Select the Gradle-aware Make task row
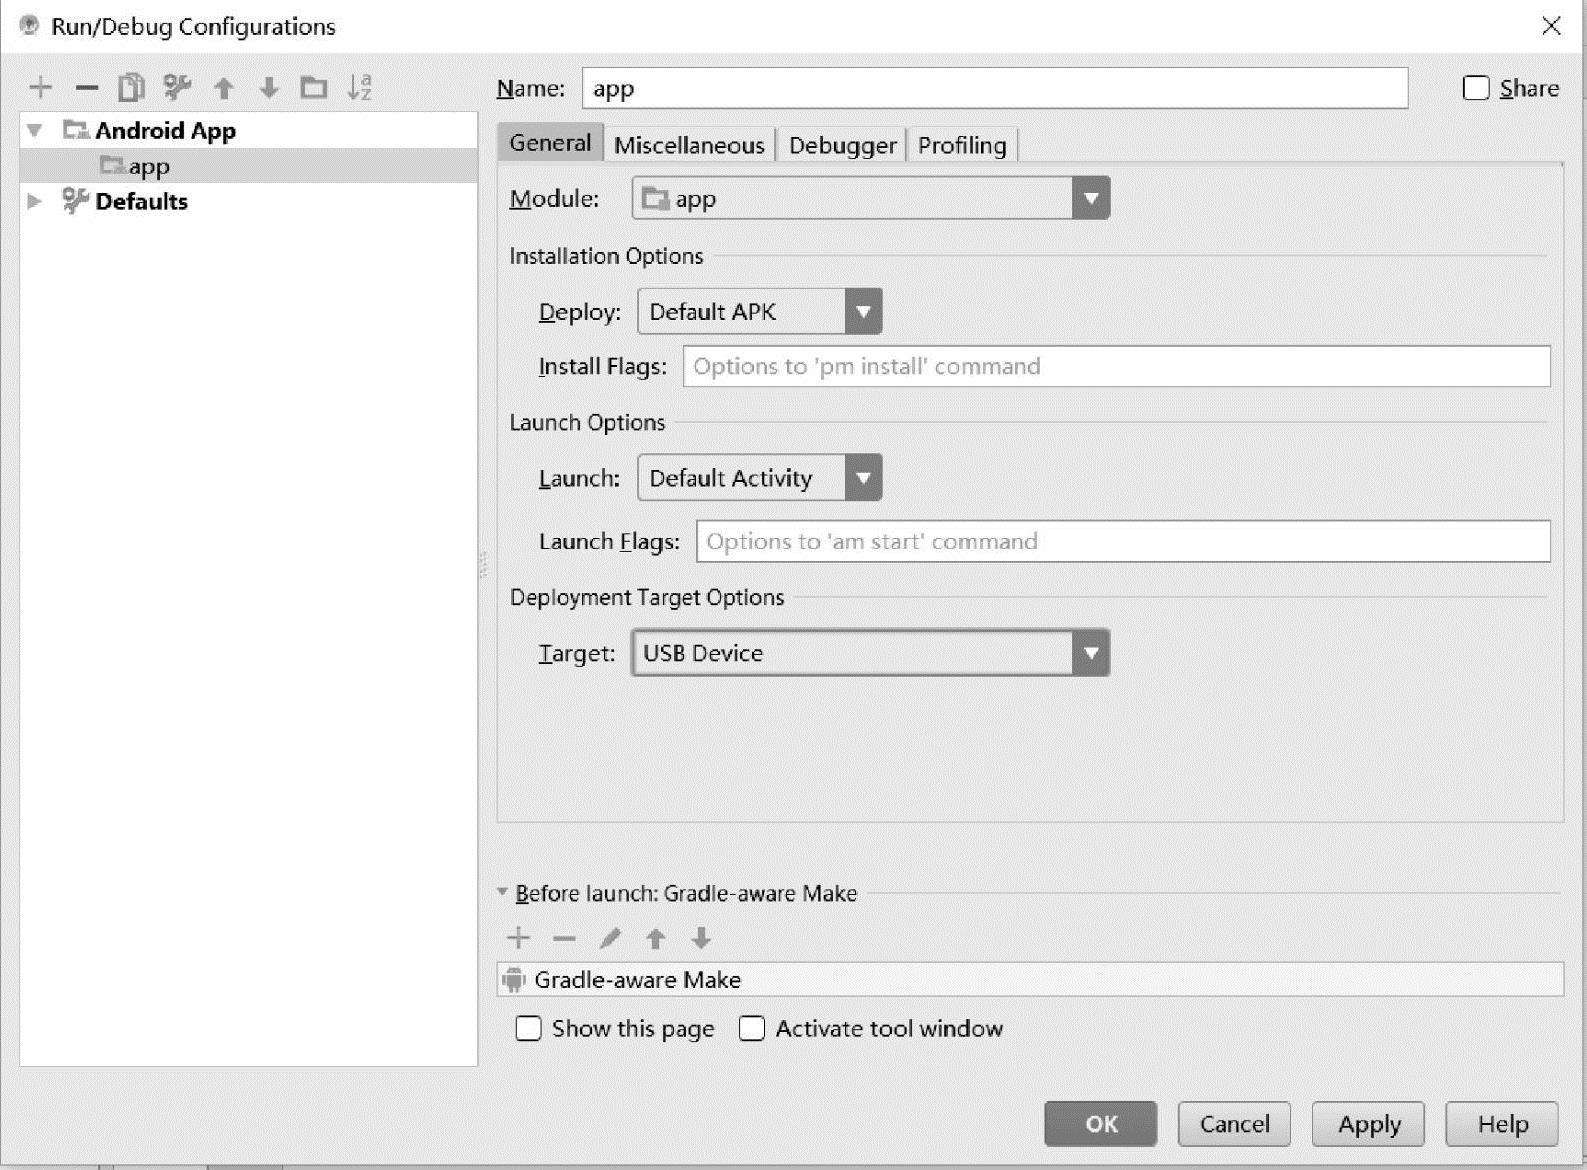The image size is (1587, 1170). coord(1030,980)
